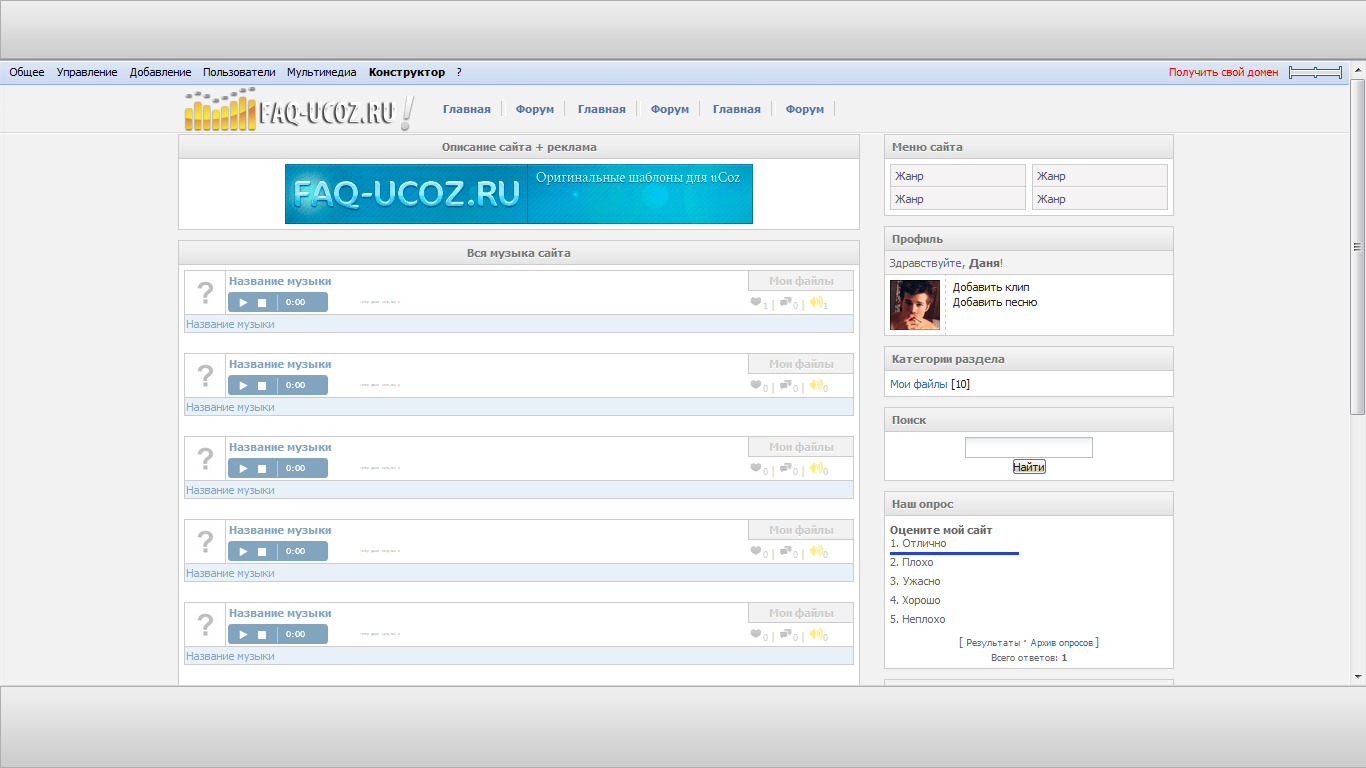Screen dimensions: 1366x768
Task: Click the Добавить клип link
Action: (x=991, y=287)
